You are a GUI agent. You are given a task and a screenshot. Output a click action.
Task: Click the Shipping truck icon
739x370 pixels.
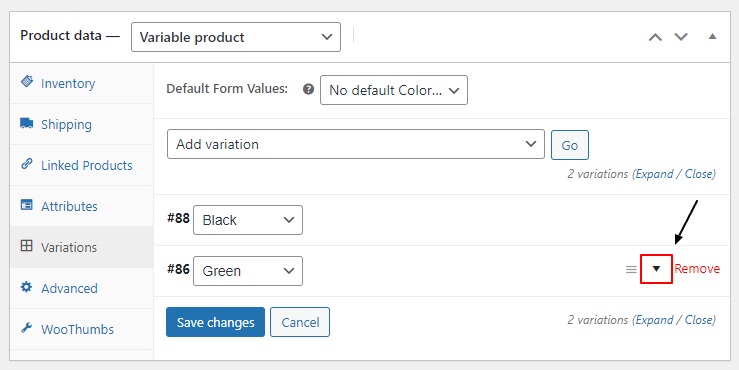[x=27, y=123]
